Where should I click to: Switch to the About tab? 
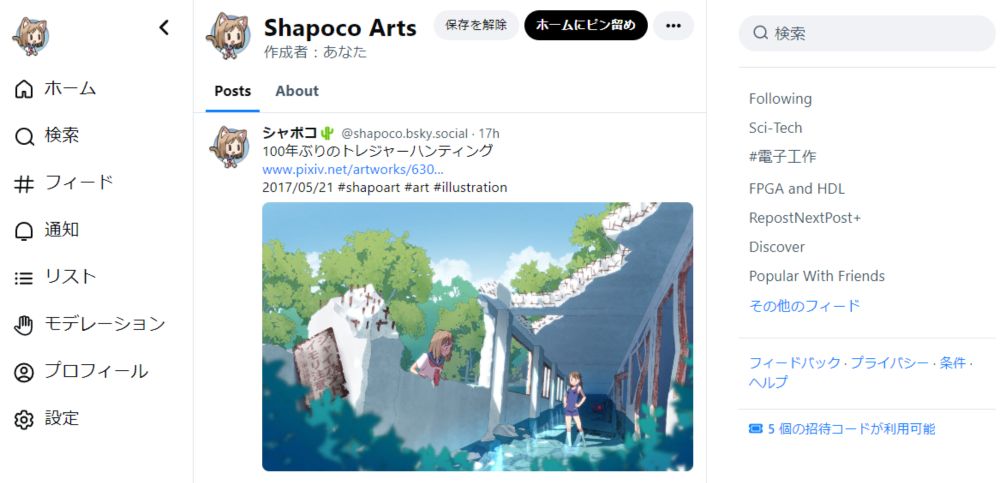pyautogui.click(x=297, y=91)
